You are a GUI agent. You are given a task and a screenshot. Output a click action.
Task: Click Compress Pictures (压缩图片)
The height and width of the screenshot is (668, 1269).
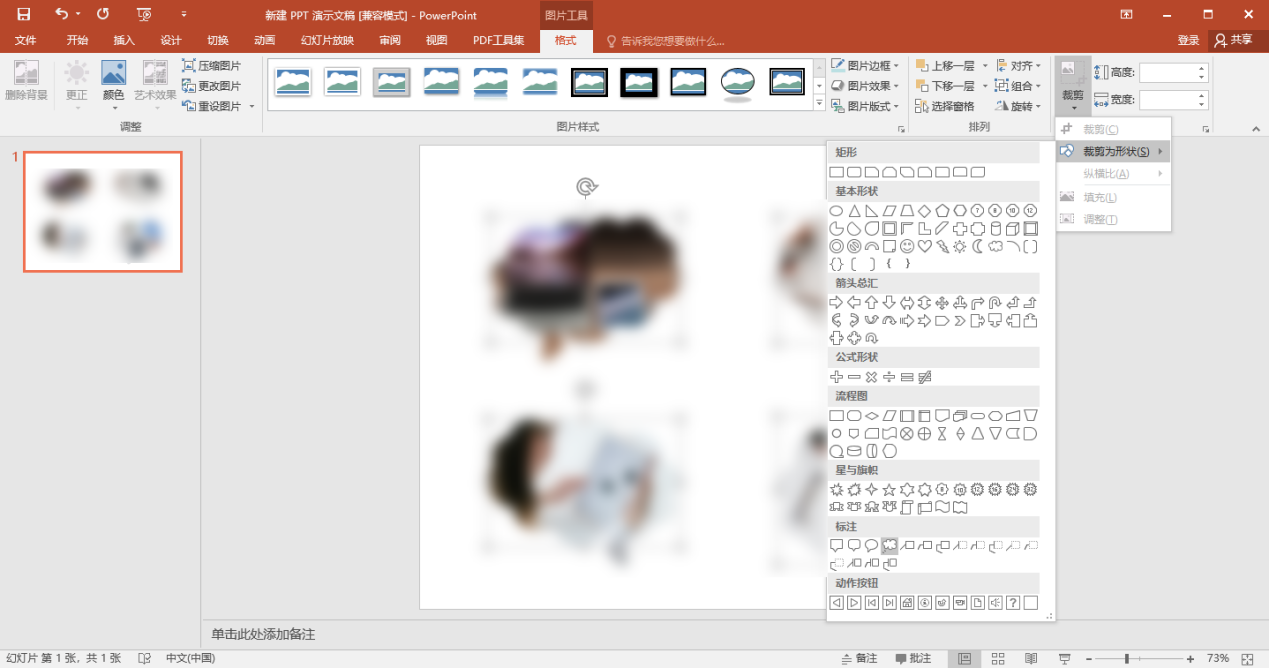tap(212, 66)
